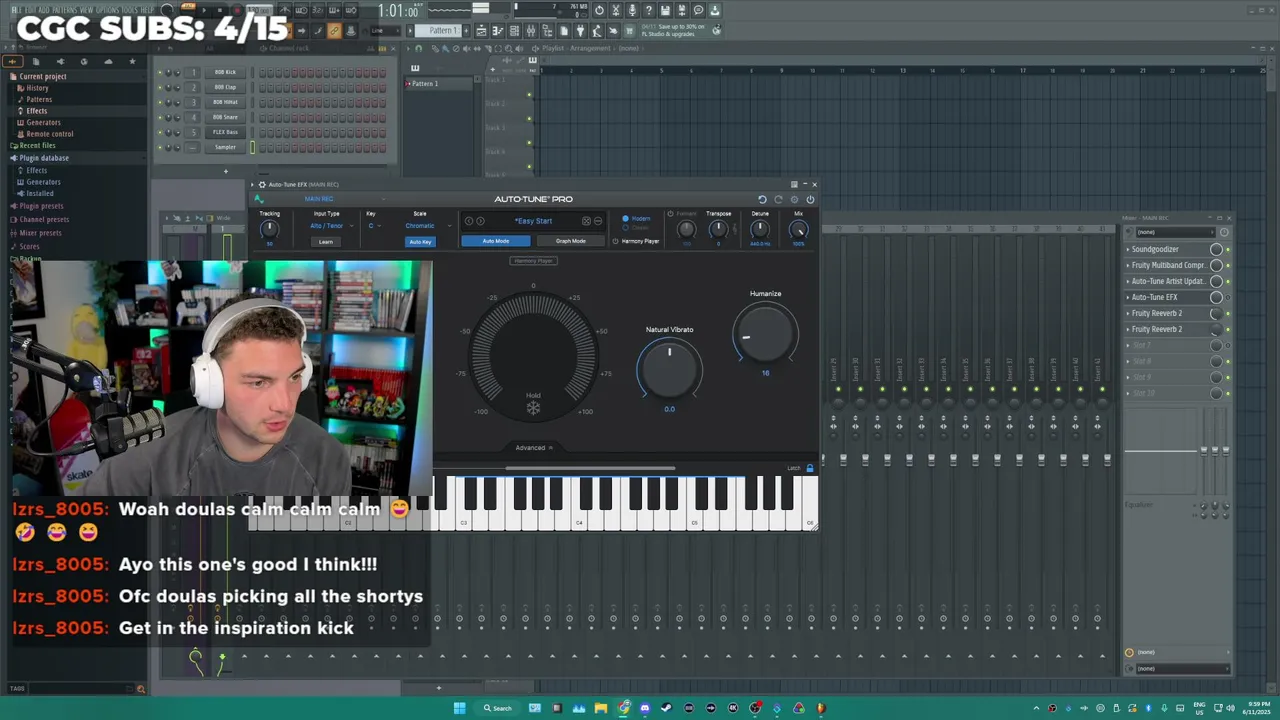The width and height of the screenshot is (1280, 720).
Task: Click the keyboard Latch lock icon
Action: pos(809,468)
